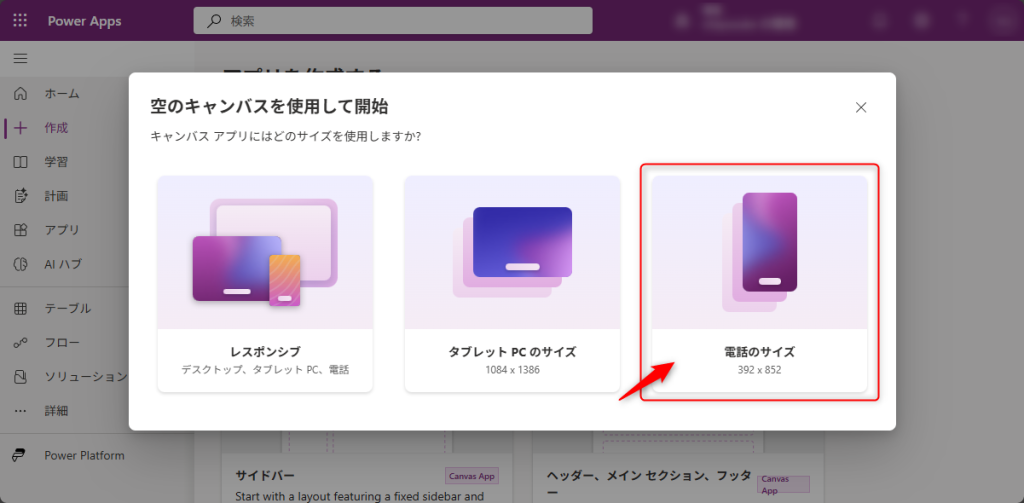Choose the レスポンシブ layout card
Viewport: 1024px width, 503px height.
pos(265,284)
